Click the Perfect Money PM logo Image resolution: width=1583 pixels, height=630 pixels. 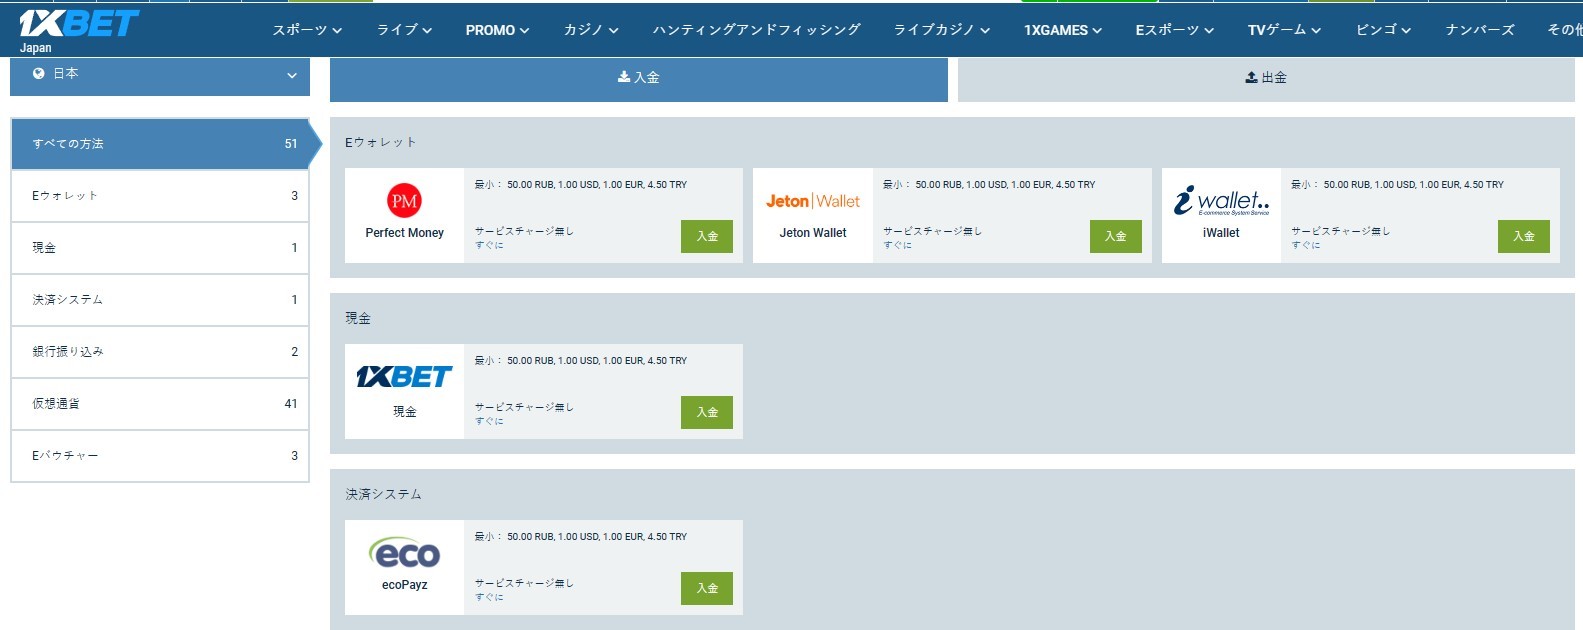pyautogui.click(x=404, y=201)
